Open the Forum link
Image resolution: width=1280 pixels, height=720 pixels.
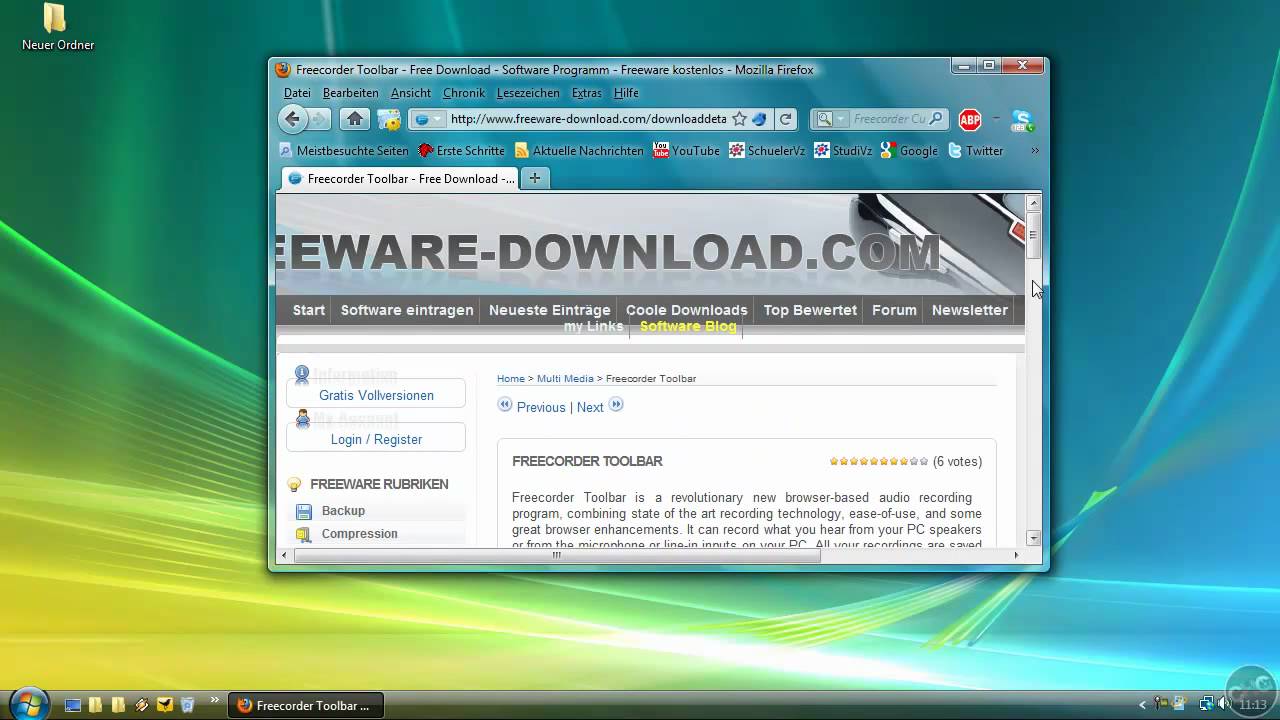(x=894, y=310)
